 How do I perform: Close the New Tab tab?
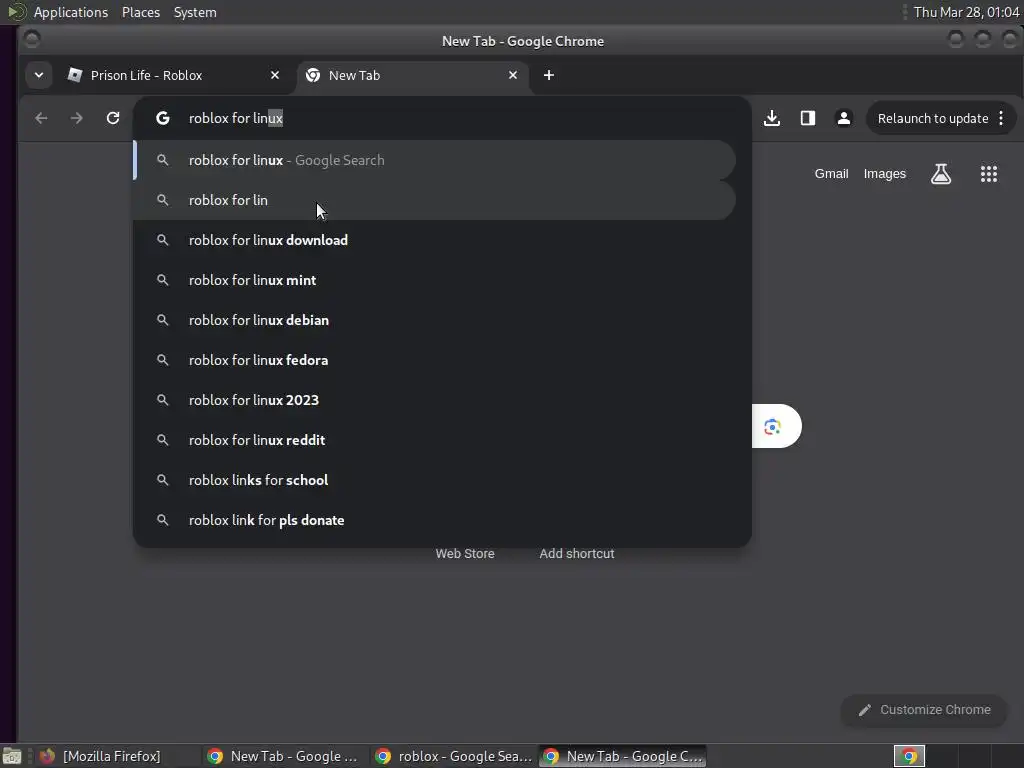click(x=513, y=76)
